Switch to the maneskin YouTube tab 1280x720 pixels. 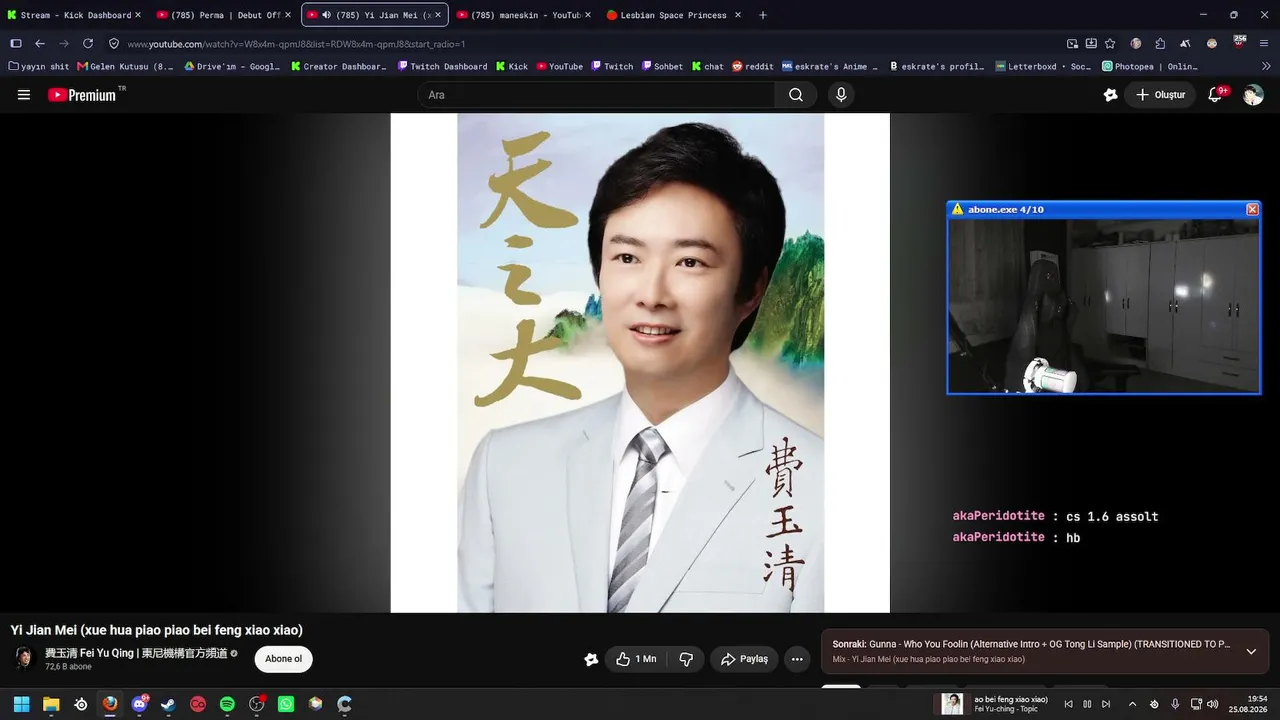tap(525, 15)
